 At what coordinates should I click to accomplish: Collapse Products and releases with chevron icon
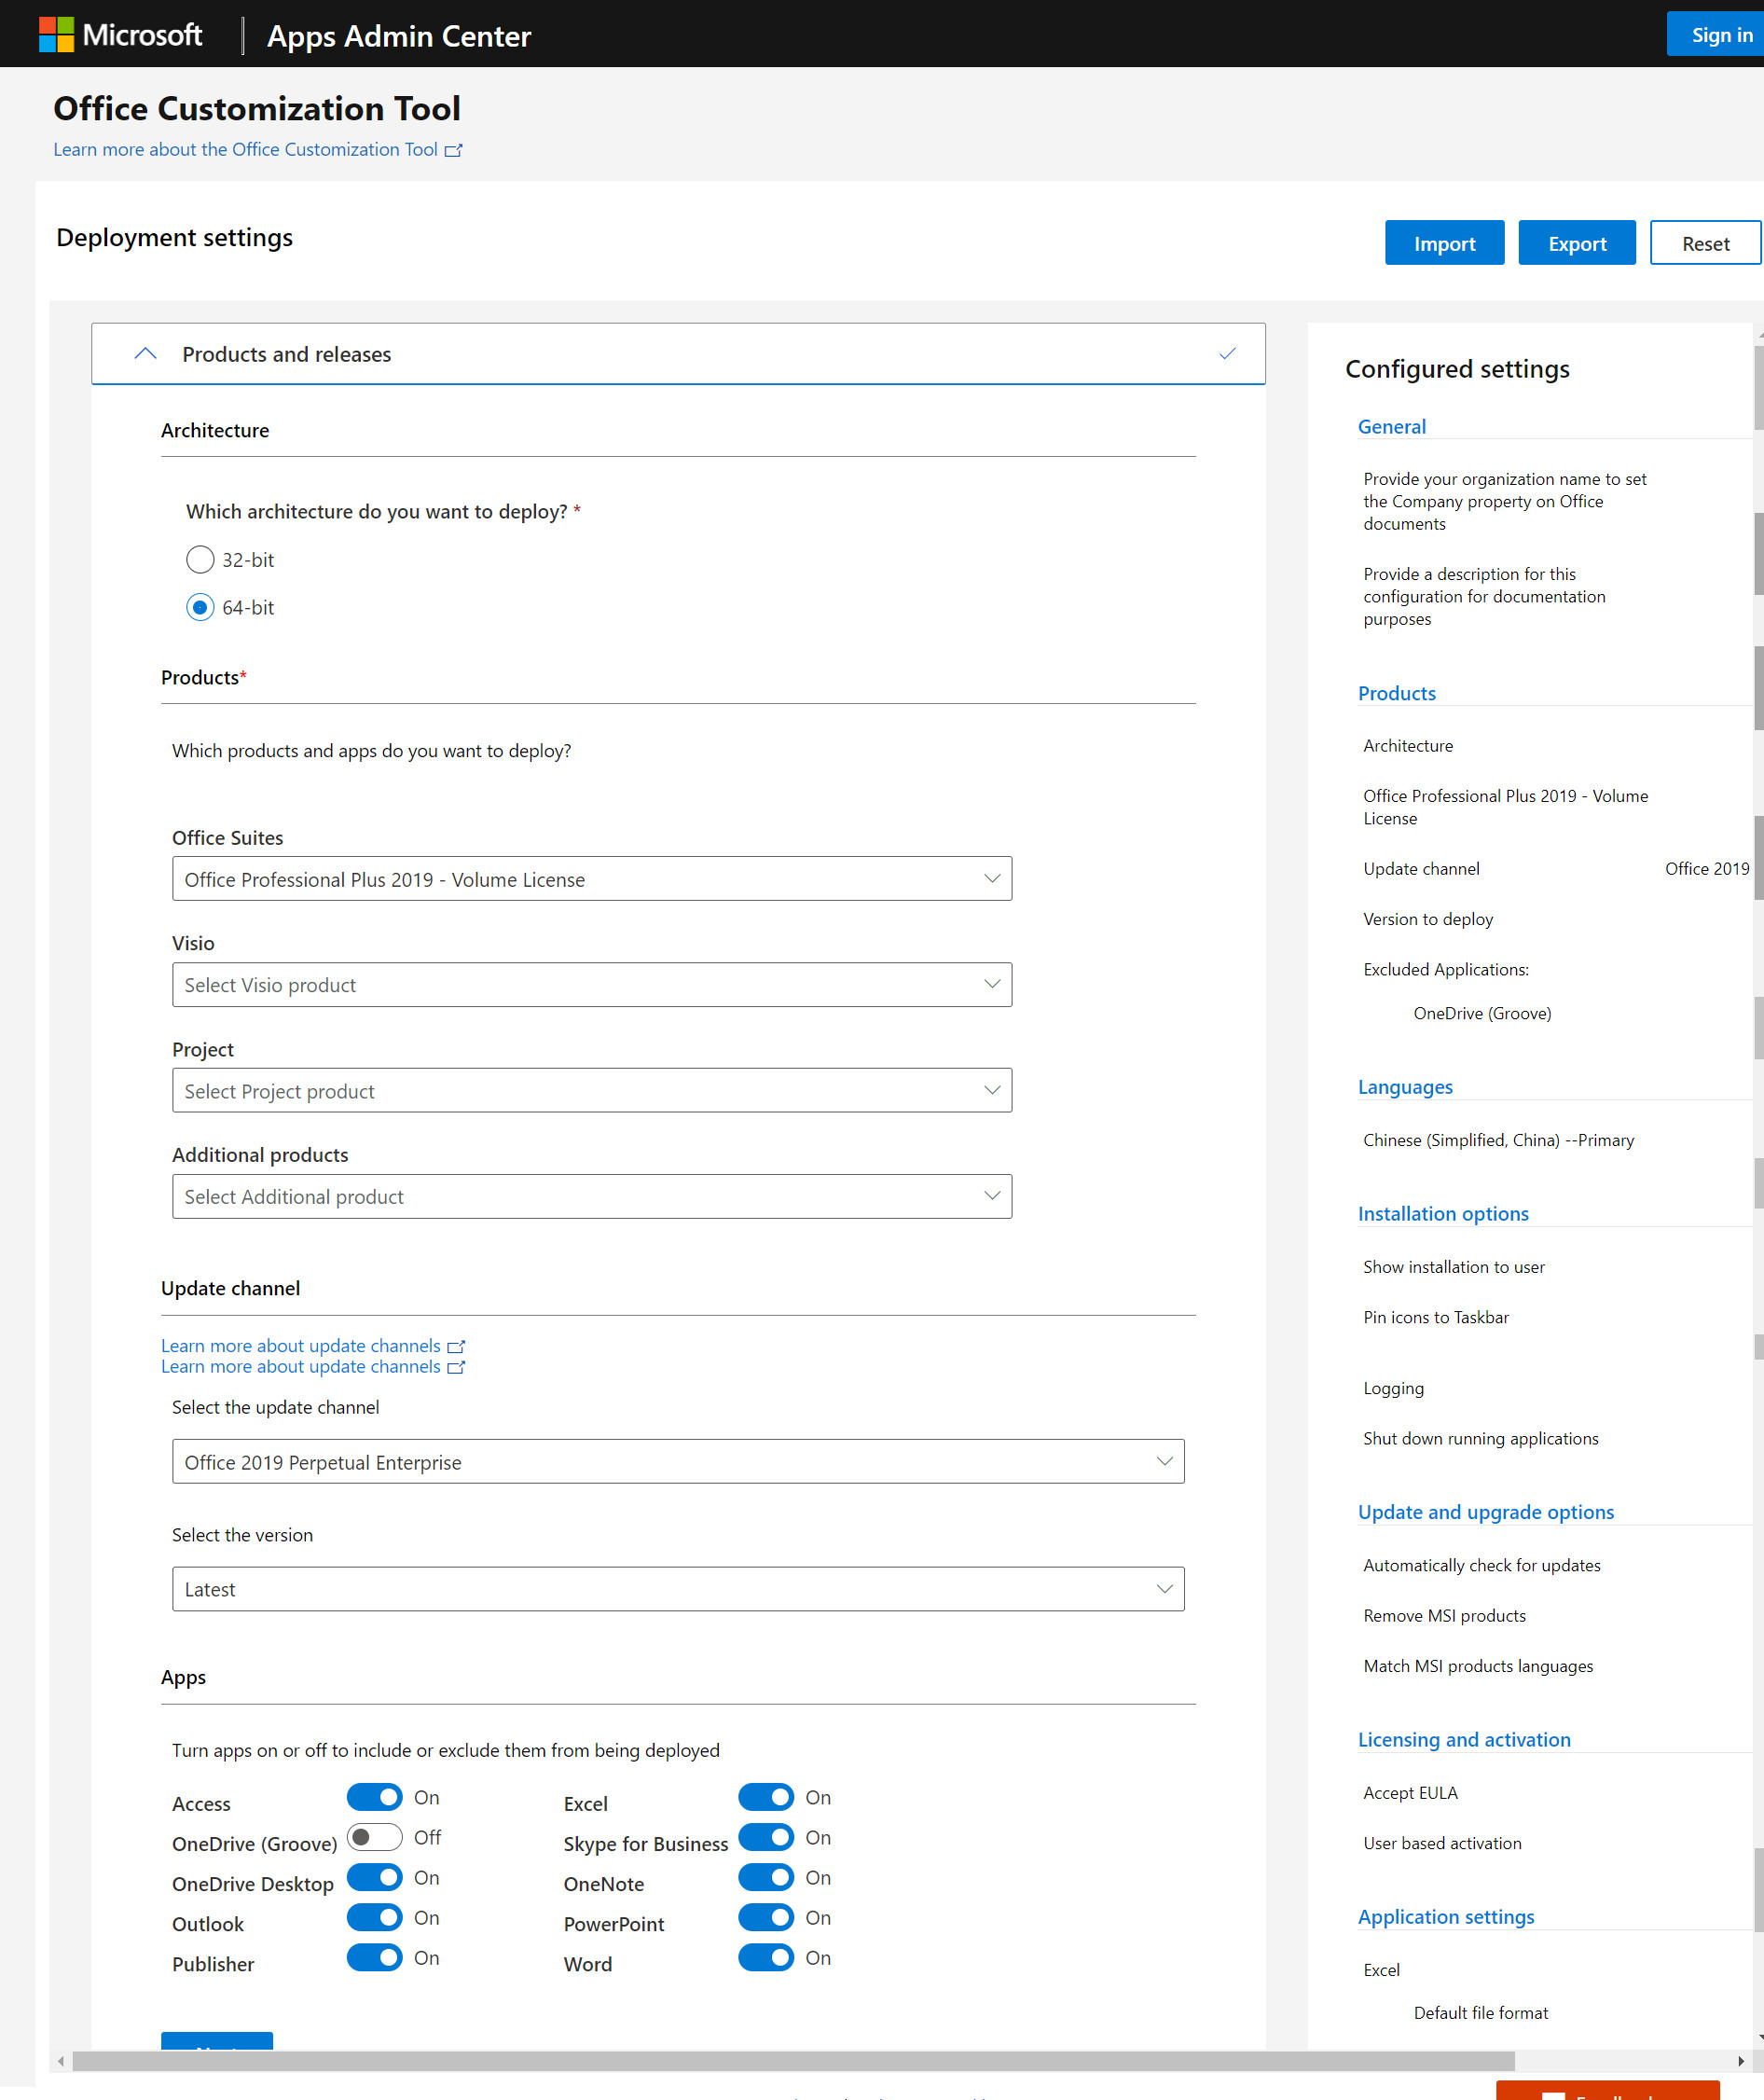[x=145, y=354]
